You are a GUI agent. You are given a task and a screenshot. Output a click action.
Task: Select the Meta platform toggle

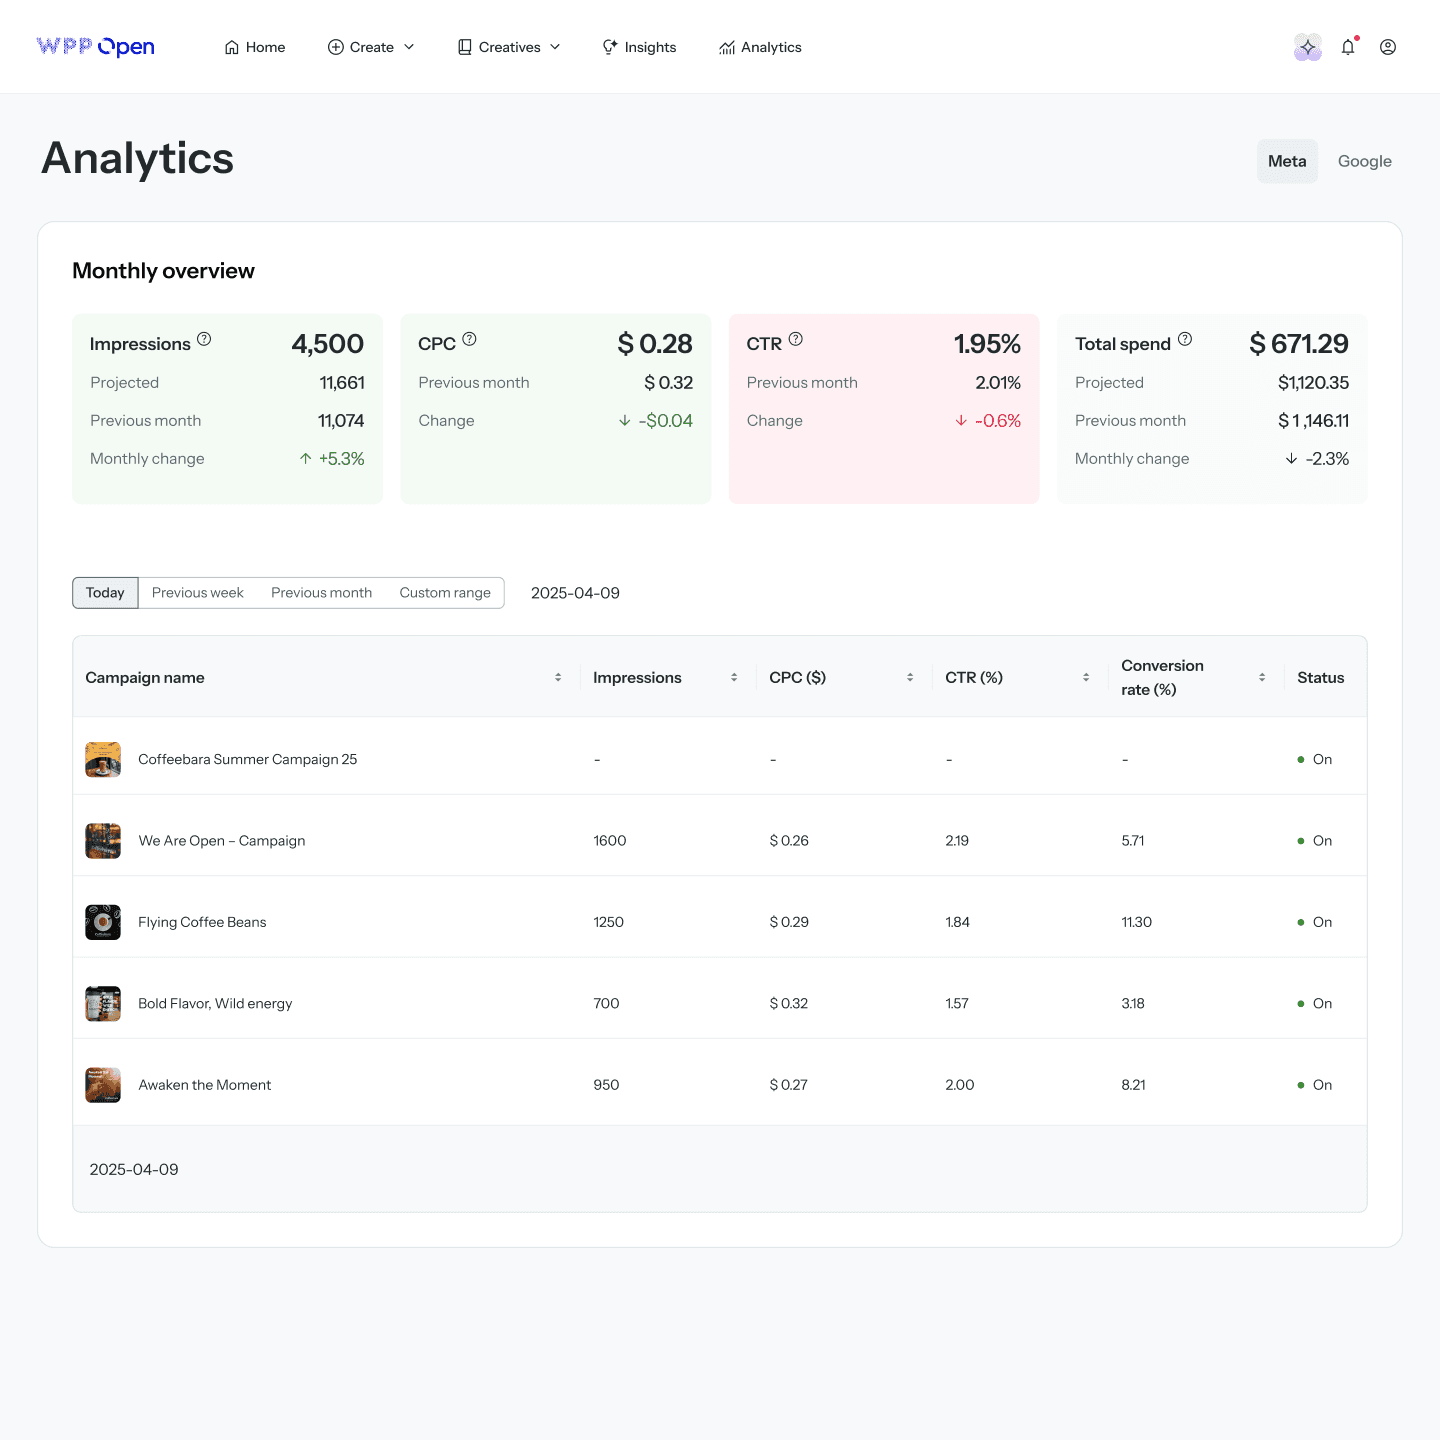1287,161
